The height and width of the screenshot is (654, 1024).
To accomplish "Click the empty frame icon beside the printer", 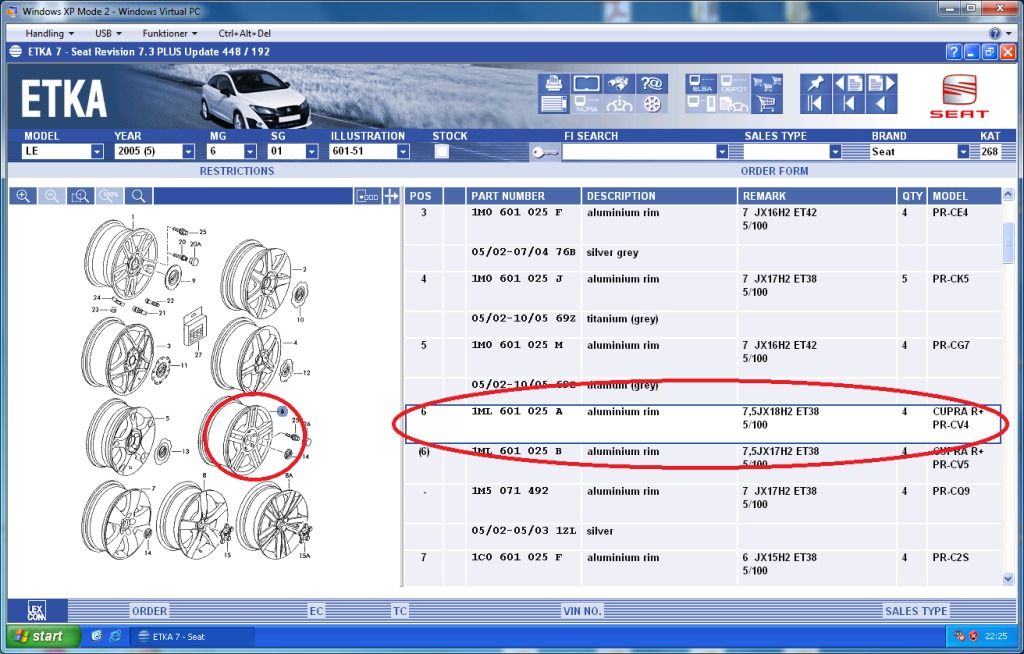I will tap(586, 83).
